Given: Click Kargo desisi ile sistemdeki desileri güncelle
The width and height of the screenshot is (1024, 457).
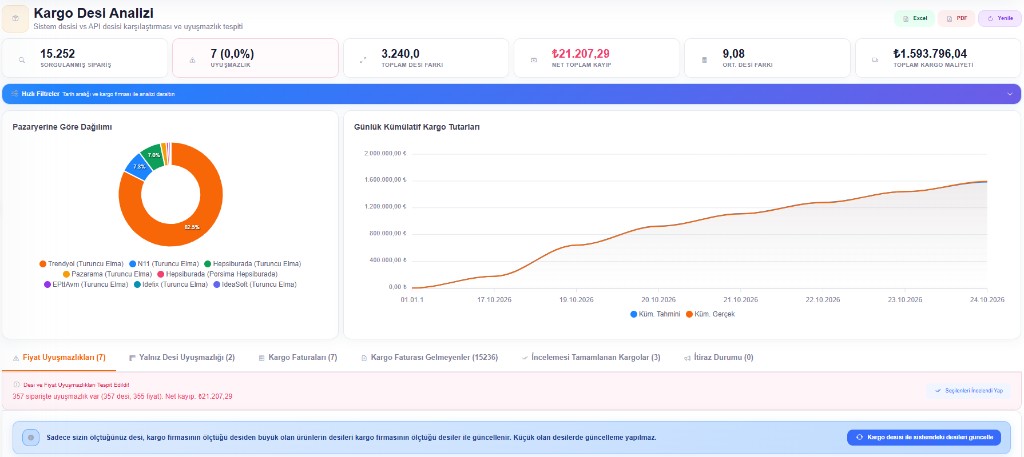Looking at the screenshot, I should (x=923, y=437).
